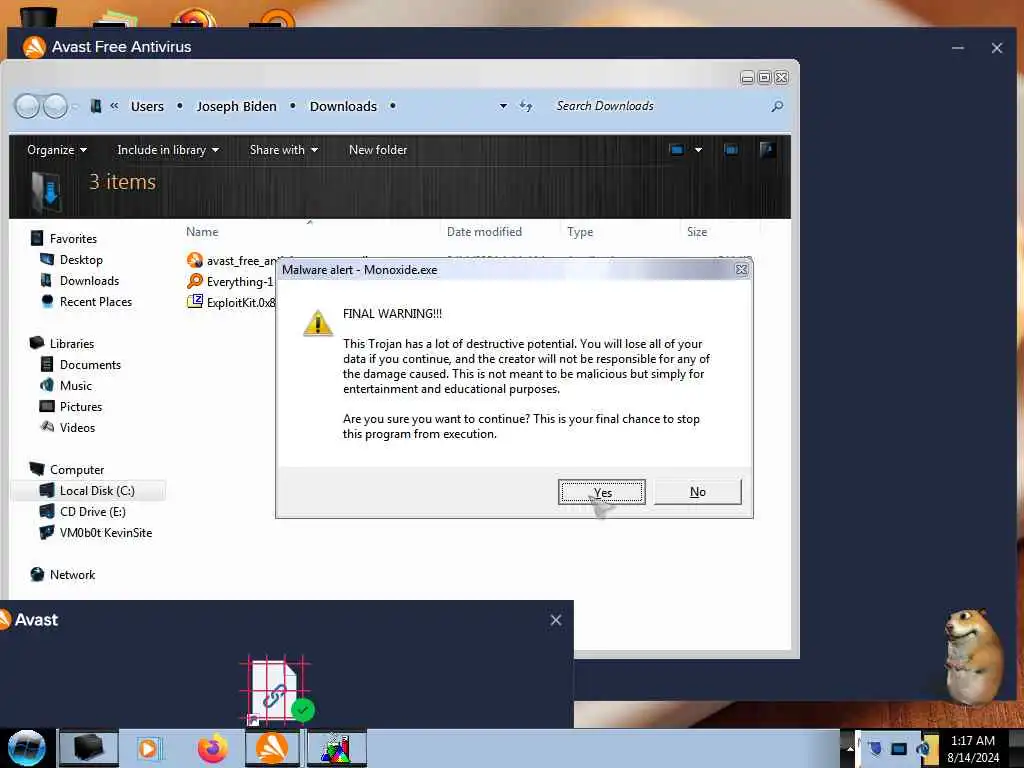
Task: Click the Downloads breadcrumb segment
Action: click(343, 106)
